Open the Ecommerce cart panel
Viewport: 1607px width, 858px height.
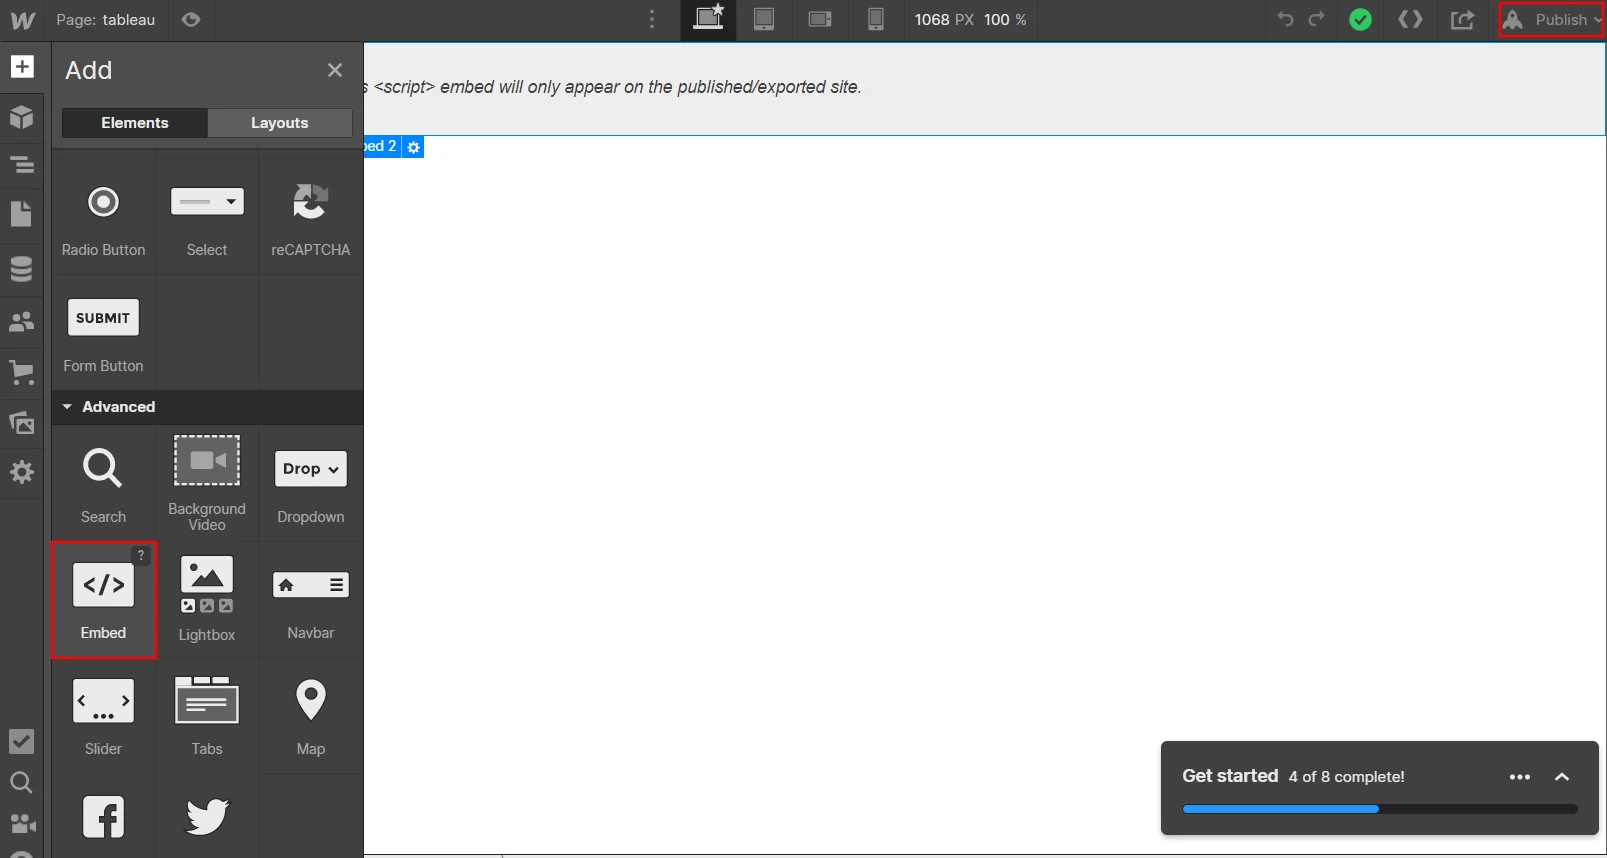click(x=21, y=373)
